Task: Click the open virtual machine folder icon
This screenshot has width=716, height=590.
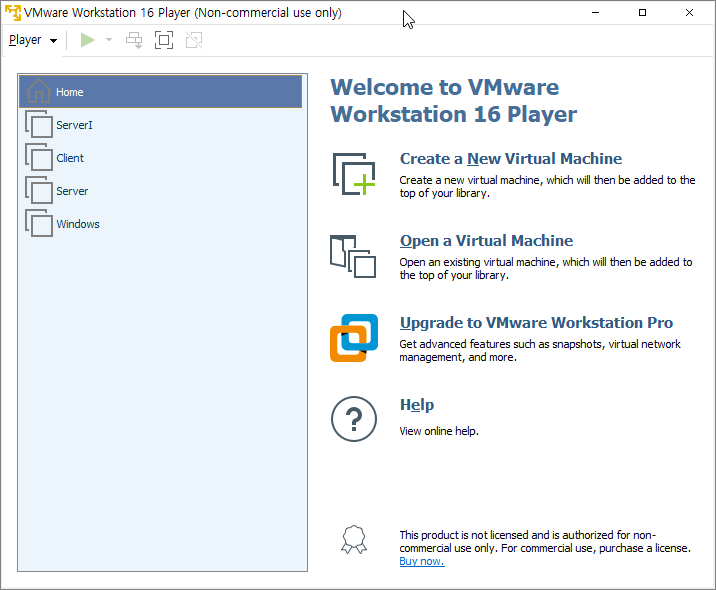Action: 353,257
